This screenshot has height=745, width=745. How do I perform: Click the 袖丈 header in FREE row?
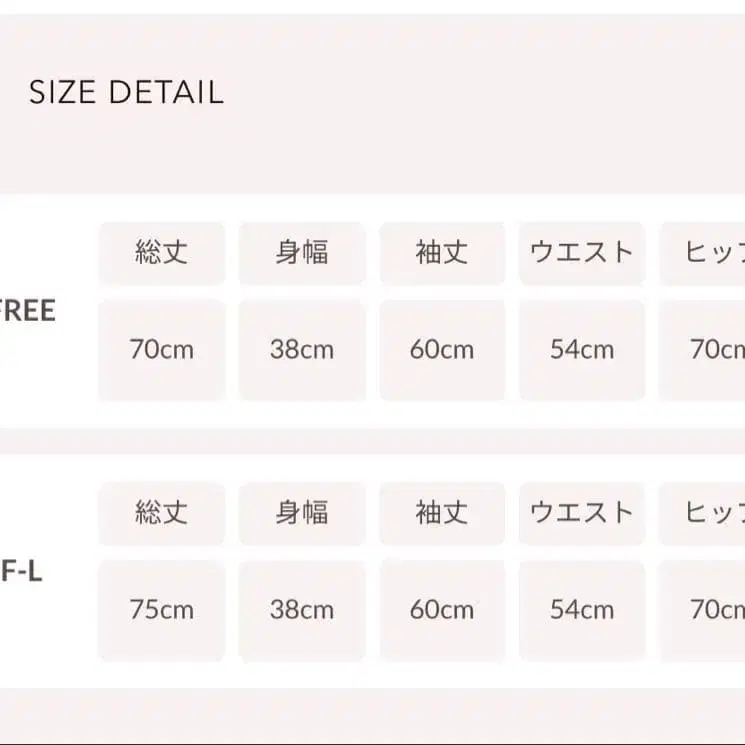point(441,252)
